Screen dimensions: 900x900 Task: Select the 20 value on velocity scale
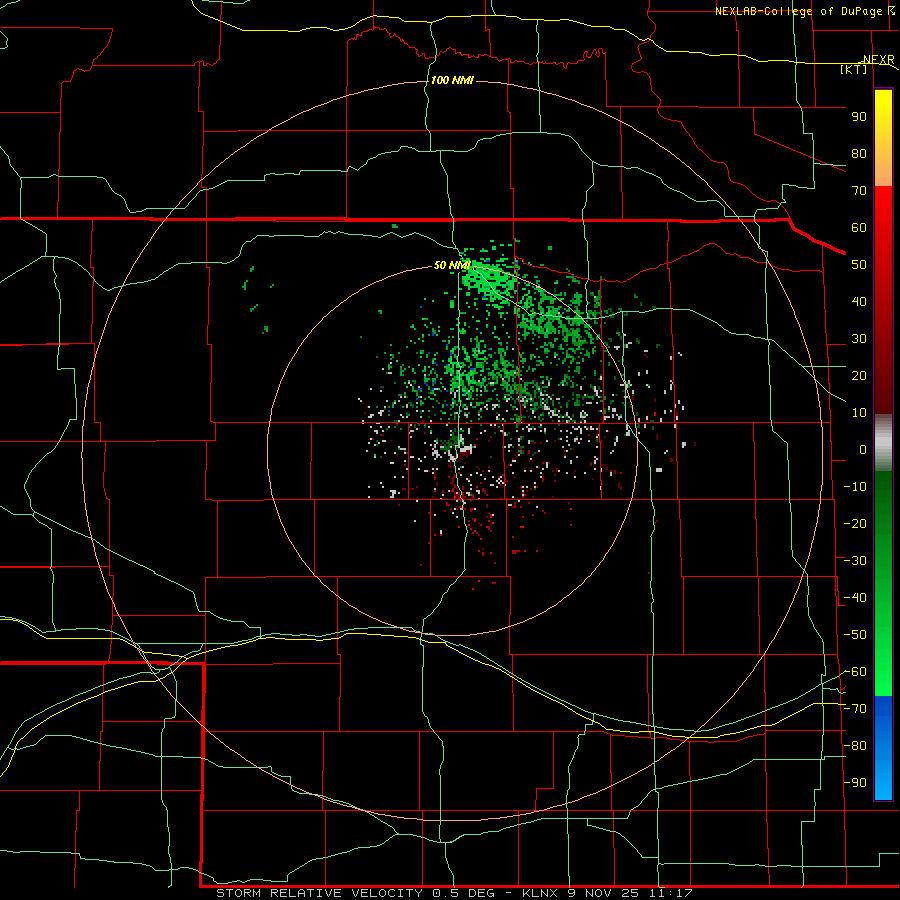pyautogui.click(x=859, y=375)
